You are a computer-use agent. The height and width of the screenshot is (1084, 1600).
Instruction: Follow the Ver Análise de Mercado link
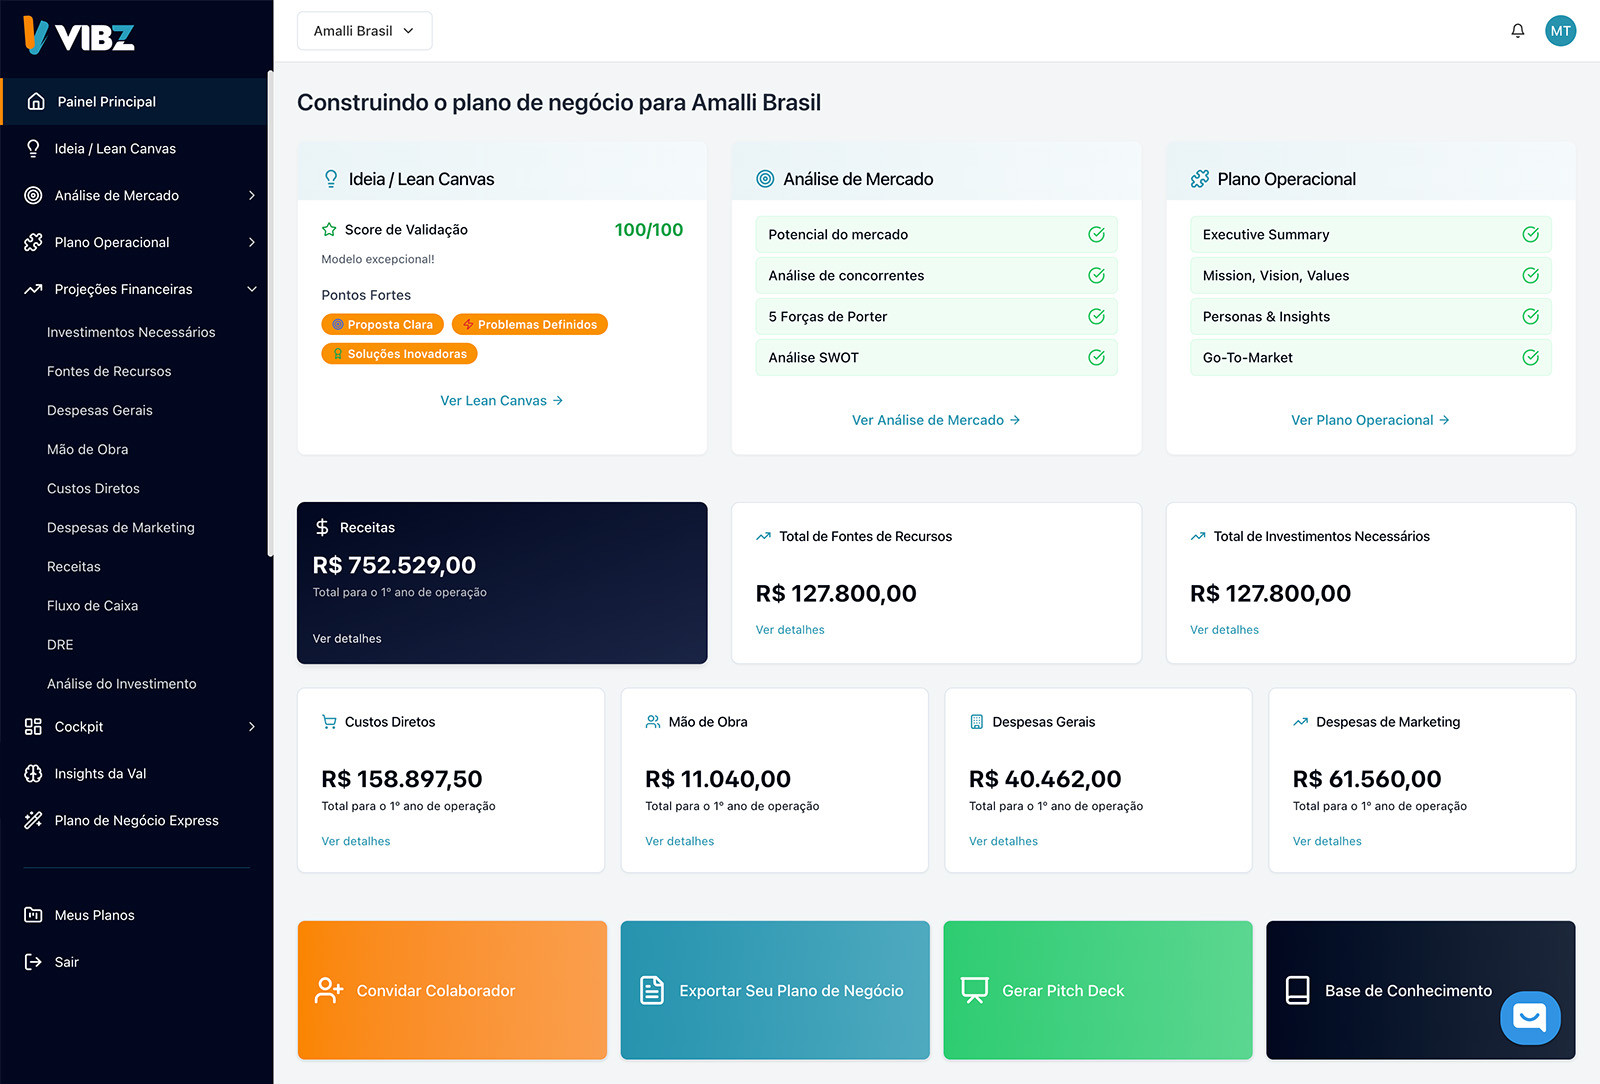pos(936,420)
